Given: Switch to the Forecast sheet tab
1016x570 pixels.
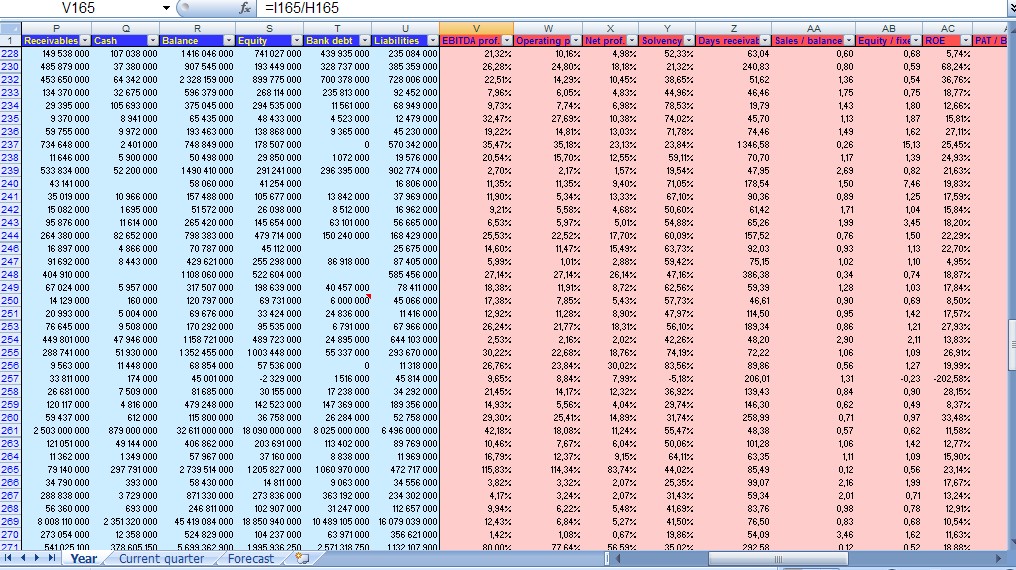Looking at the screenshot, I should click(x=251, y=558).
